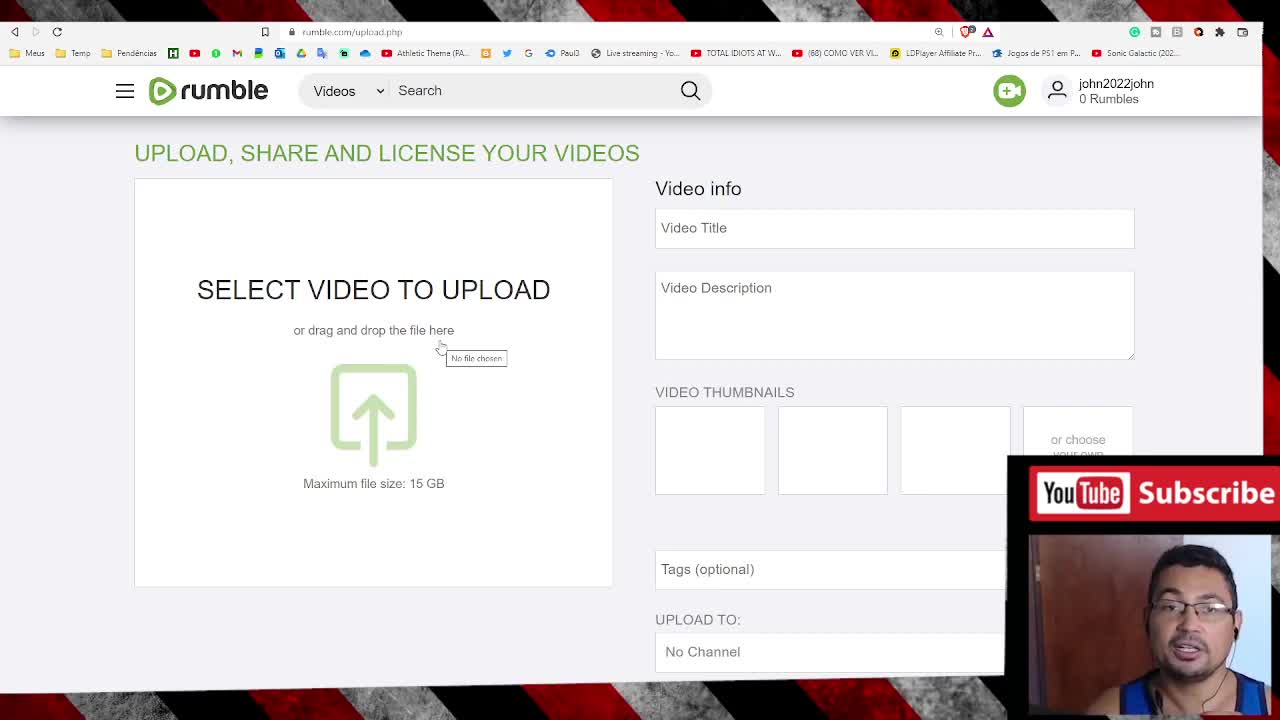The width and height of the screenshot is (1280, 720).
Task: Bookmark this page icon in address bar
Action: [x=265, y=32]
